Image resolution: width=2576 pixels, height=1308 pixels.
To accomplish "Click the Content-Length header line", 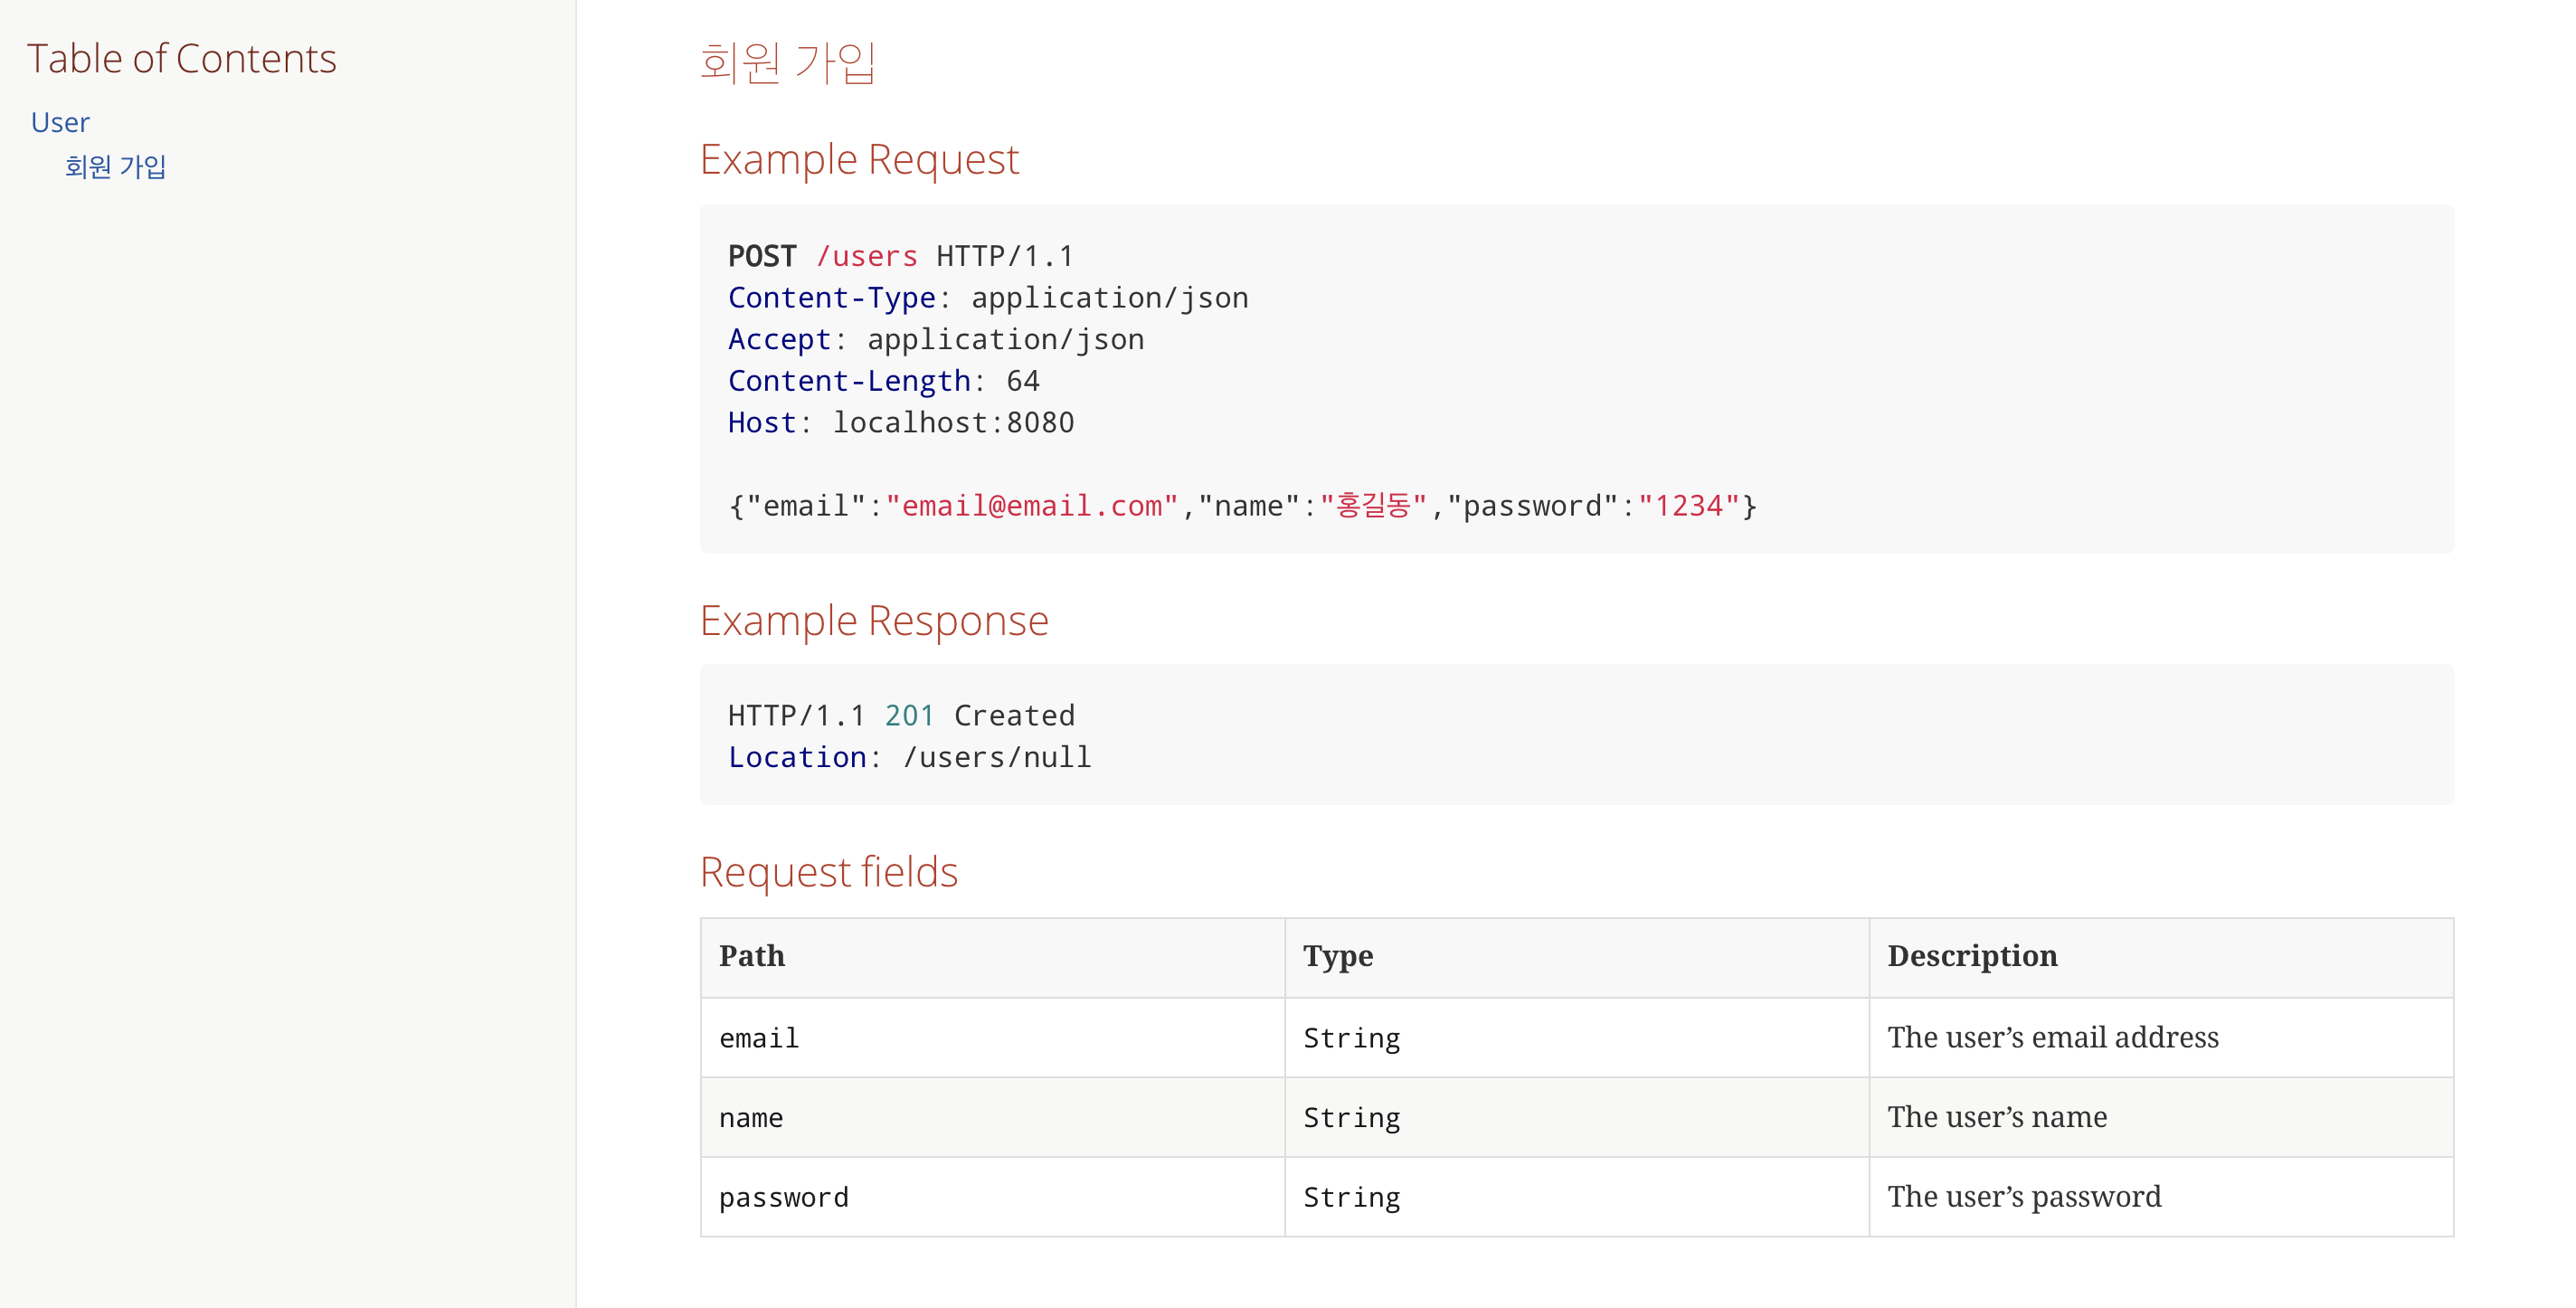I will tap(883, 381).
